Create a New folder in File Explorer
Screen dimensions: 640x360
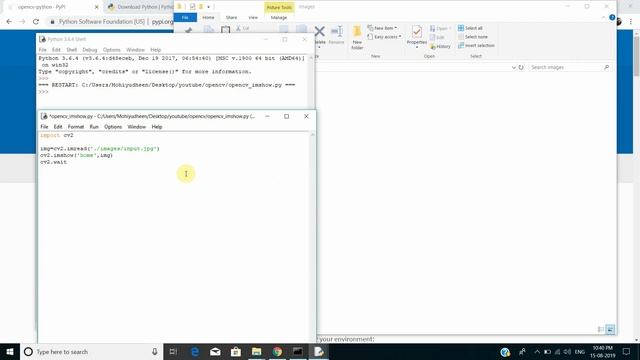coord(357,38)
